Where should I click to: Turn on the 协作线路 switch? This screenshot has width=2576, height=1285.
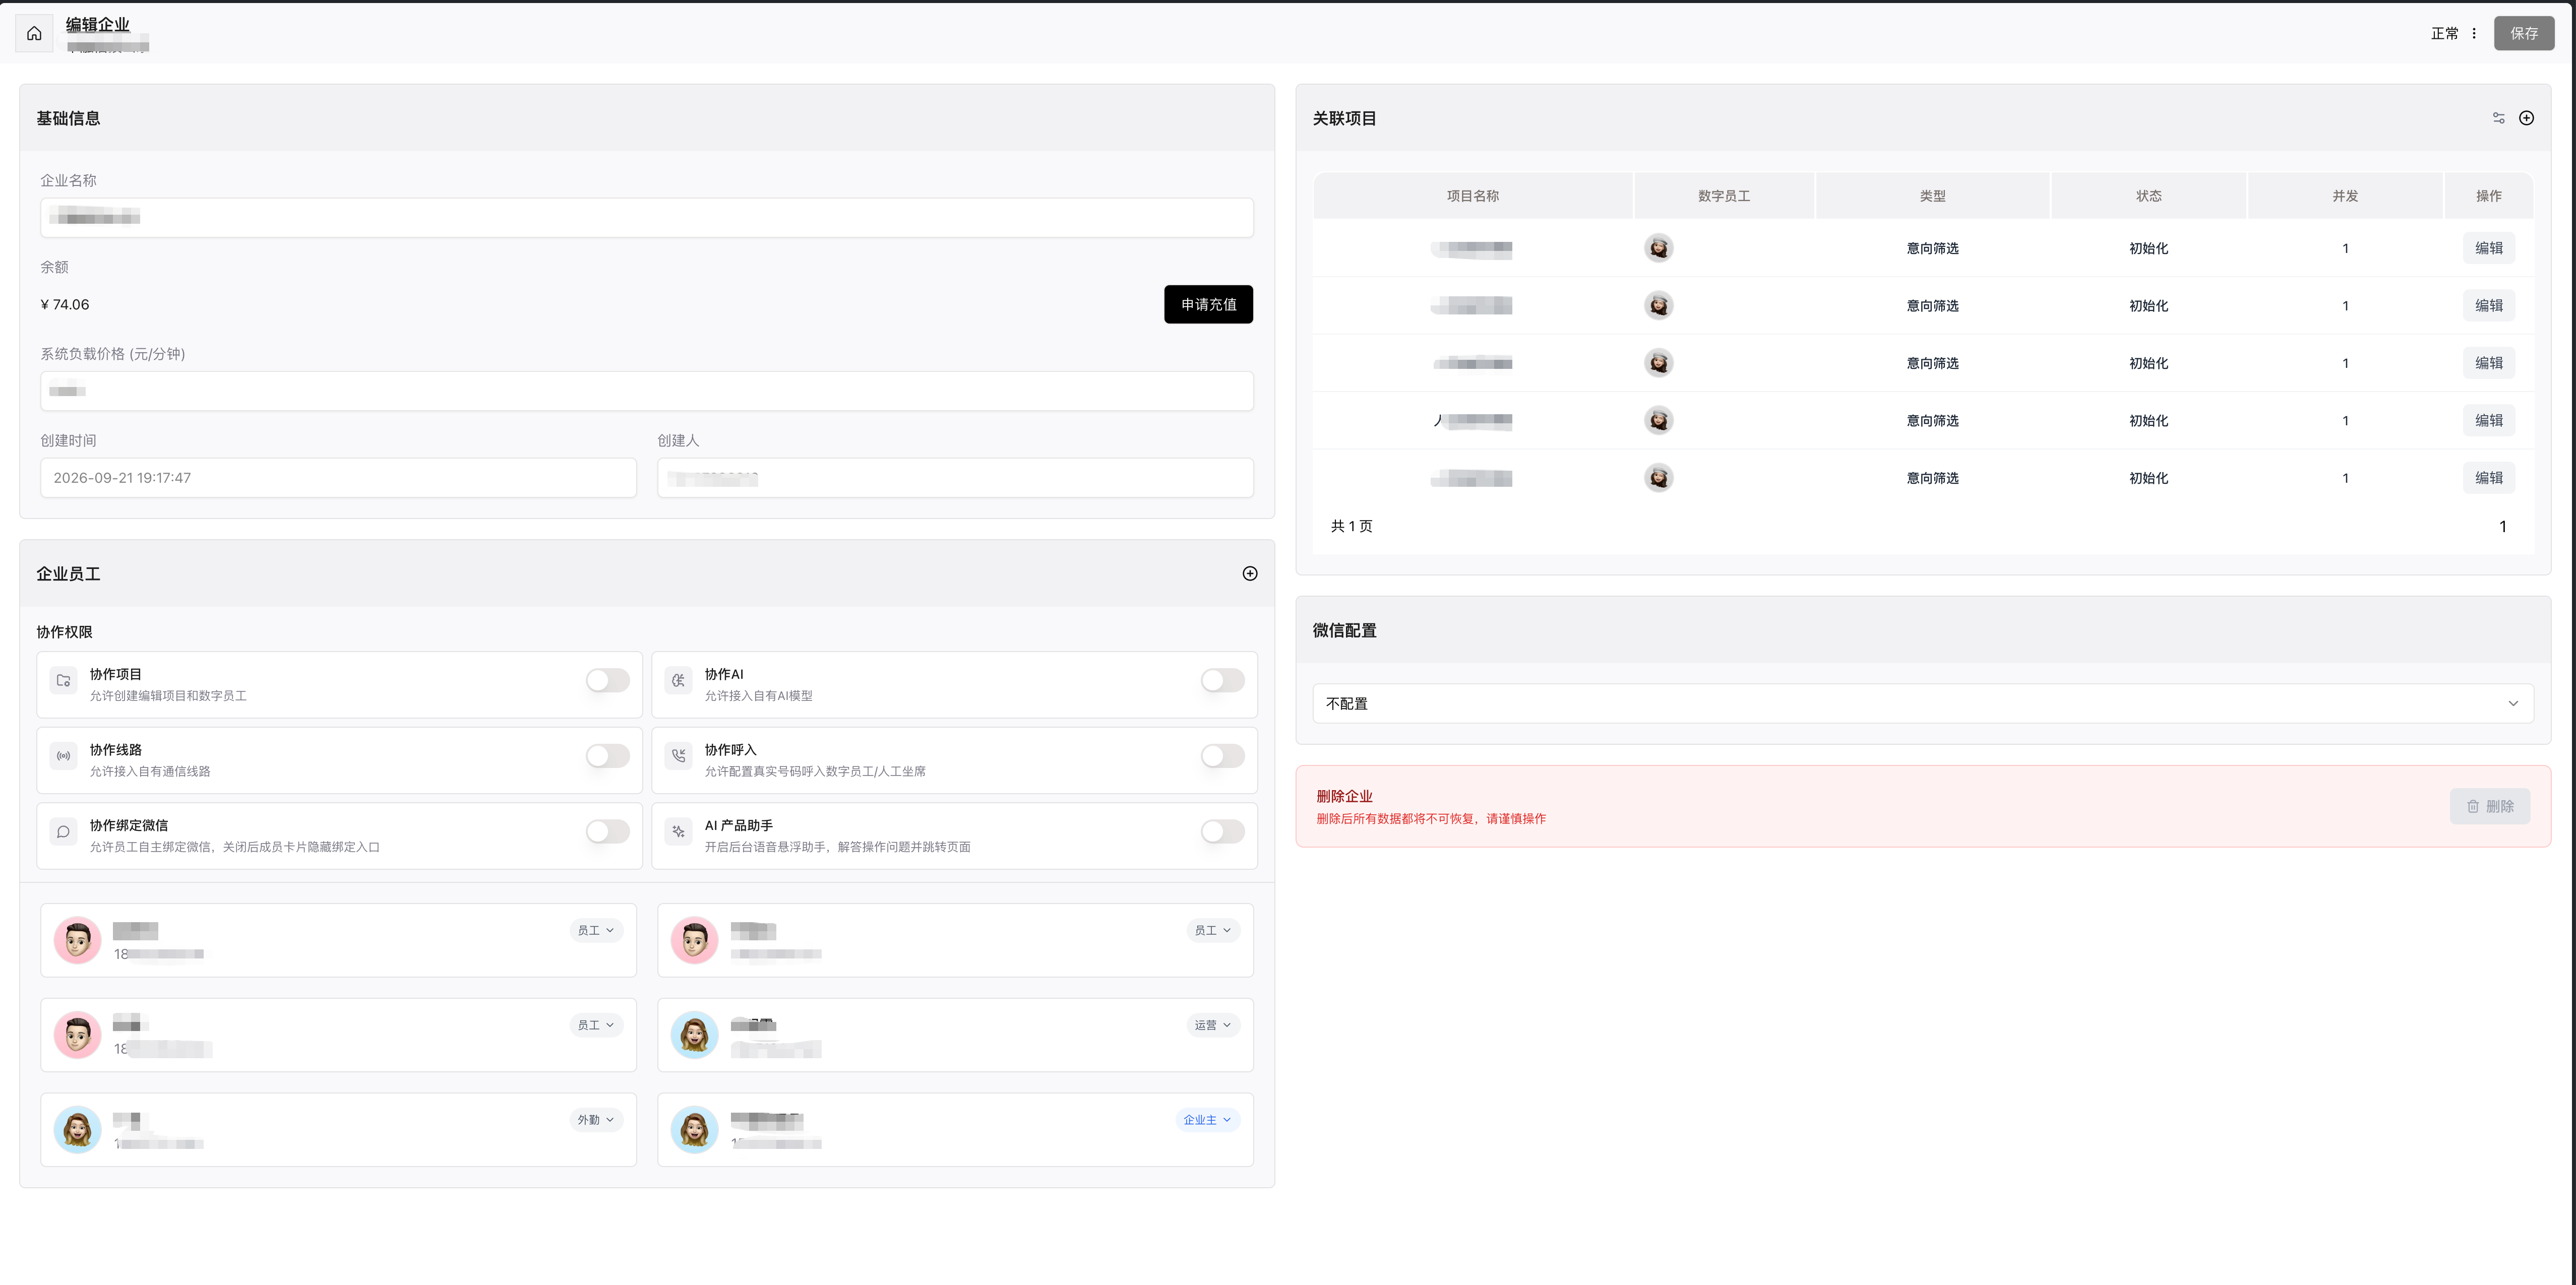(x=607, y=756)
